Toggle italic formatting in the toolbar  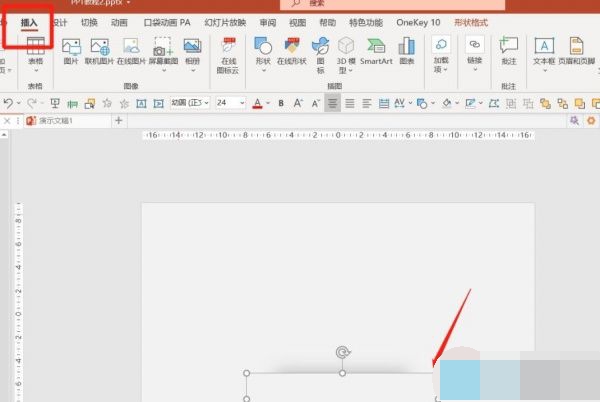(297, 102)
